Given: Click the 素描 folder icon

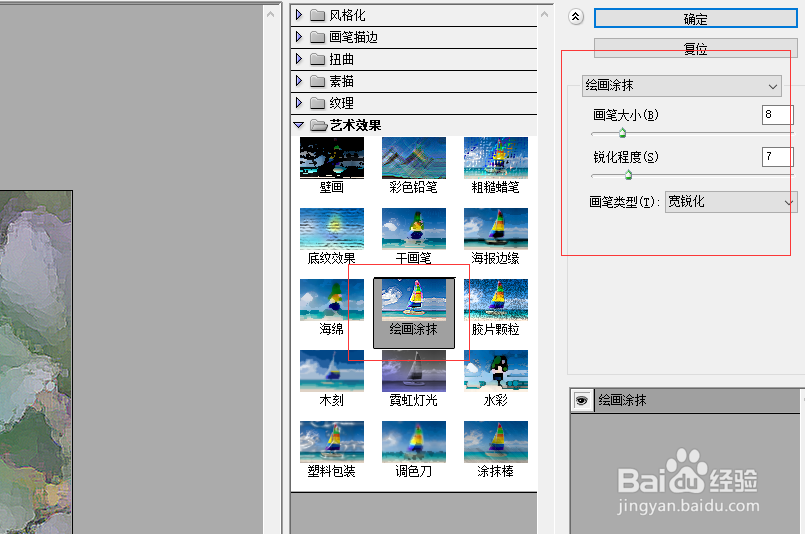Looking at the screenshot, I should click(x=318, y=81).
